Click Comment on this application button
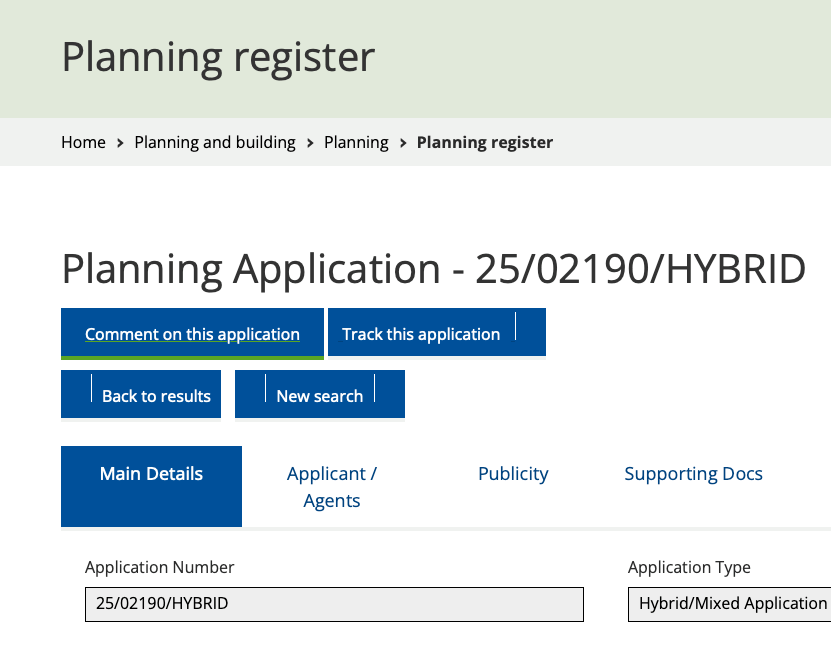The width and height of the screenshot is (831, 648). tap(192, 334)
